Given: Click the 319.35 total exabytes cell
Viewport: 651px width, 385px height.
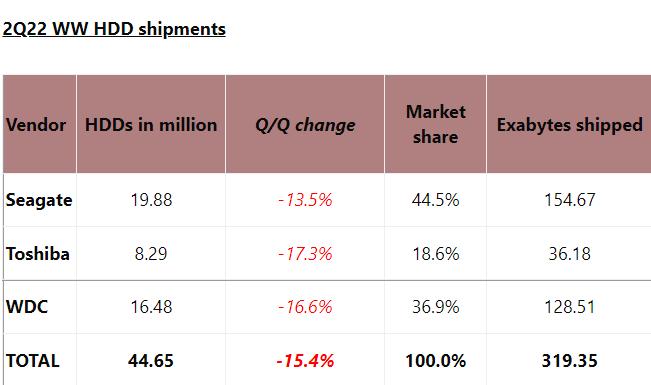Looking at the screenshot, I should pos(570,360).
